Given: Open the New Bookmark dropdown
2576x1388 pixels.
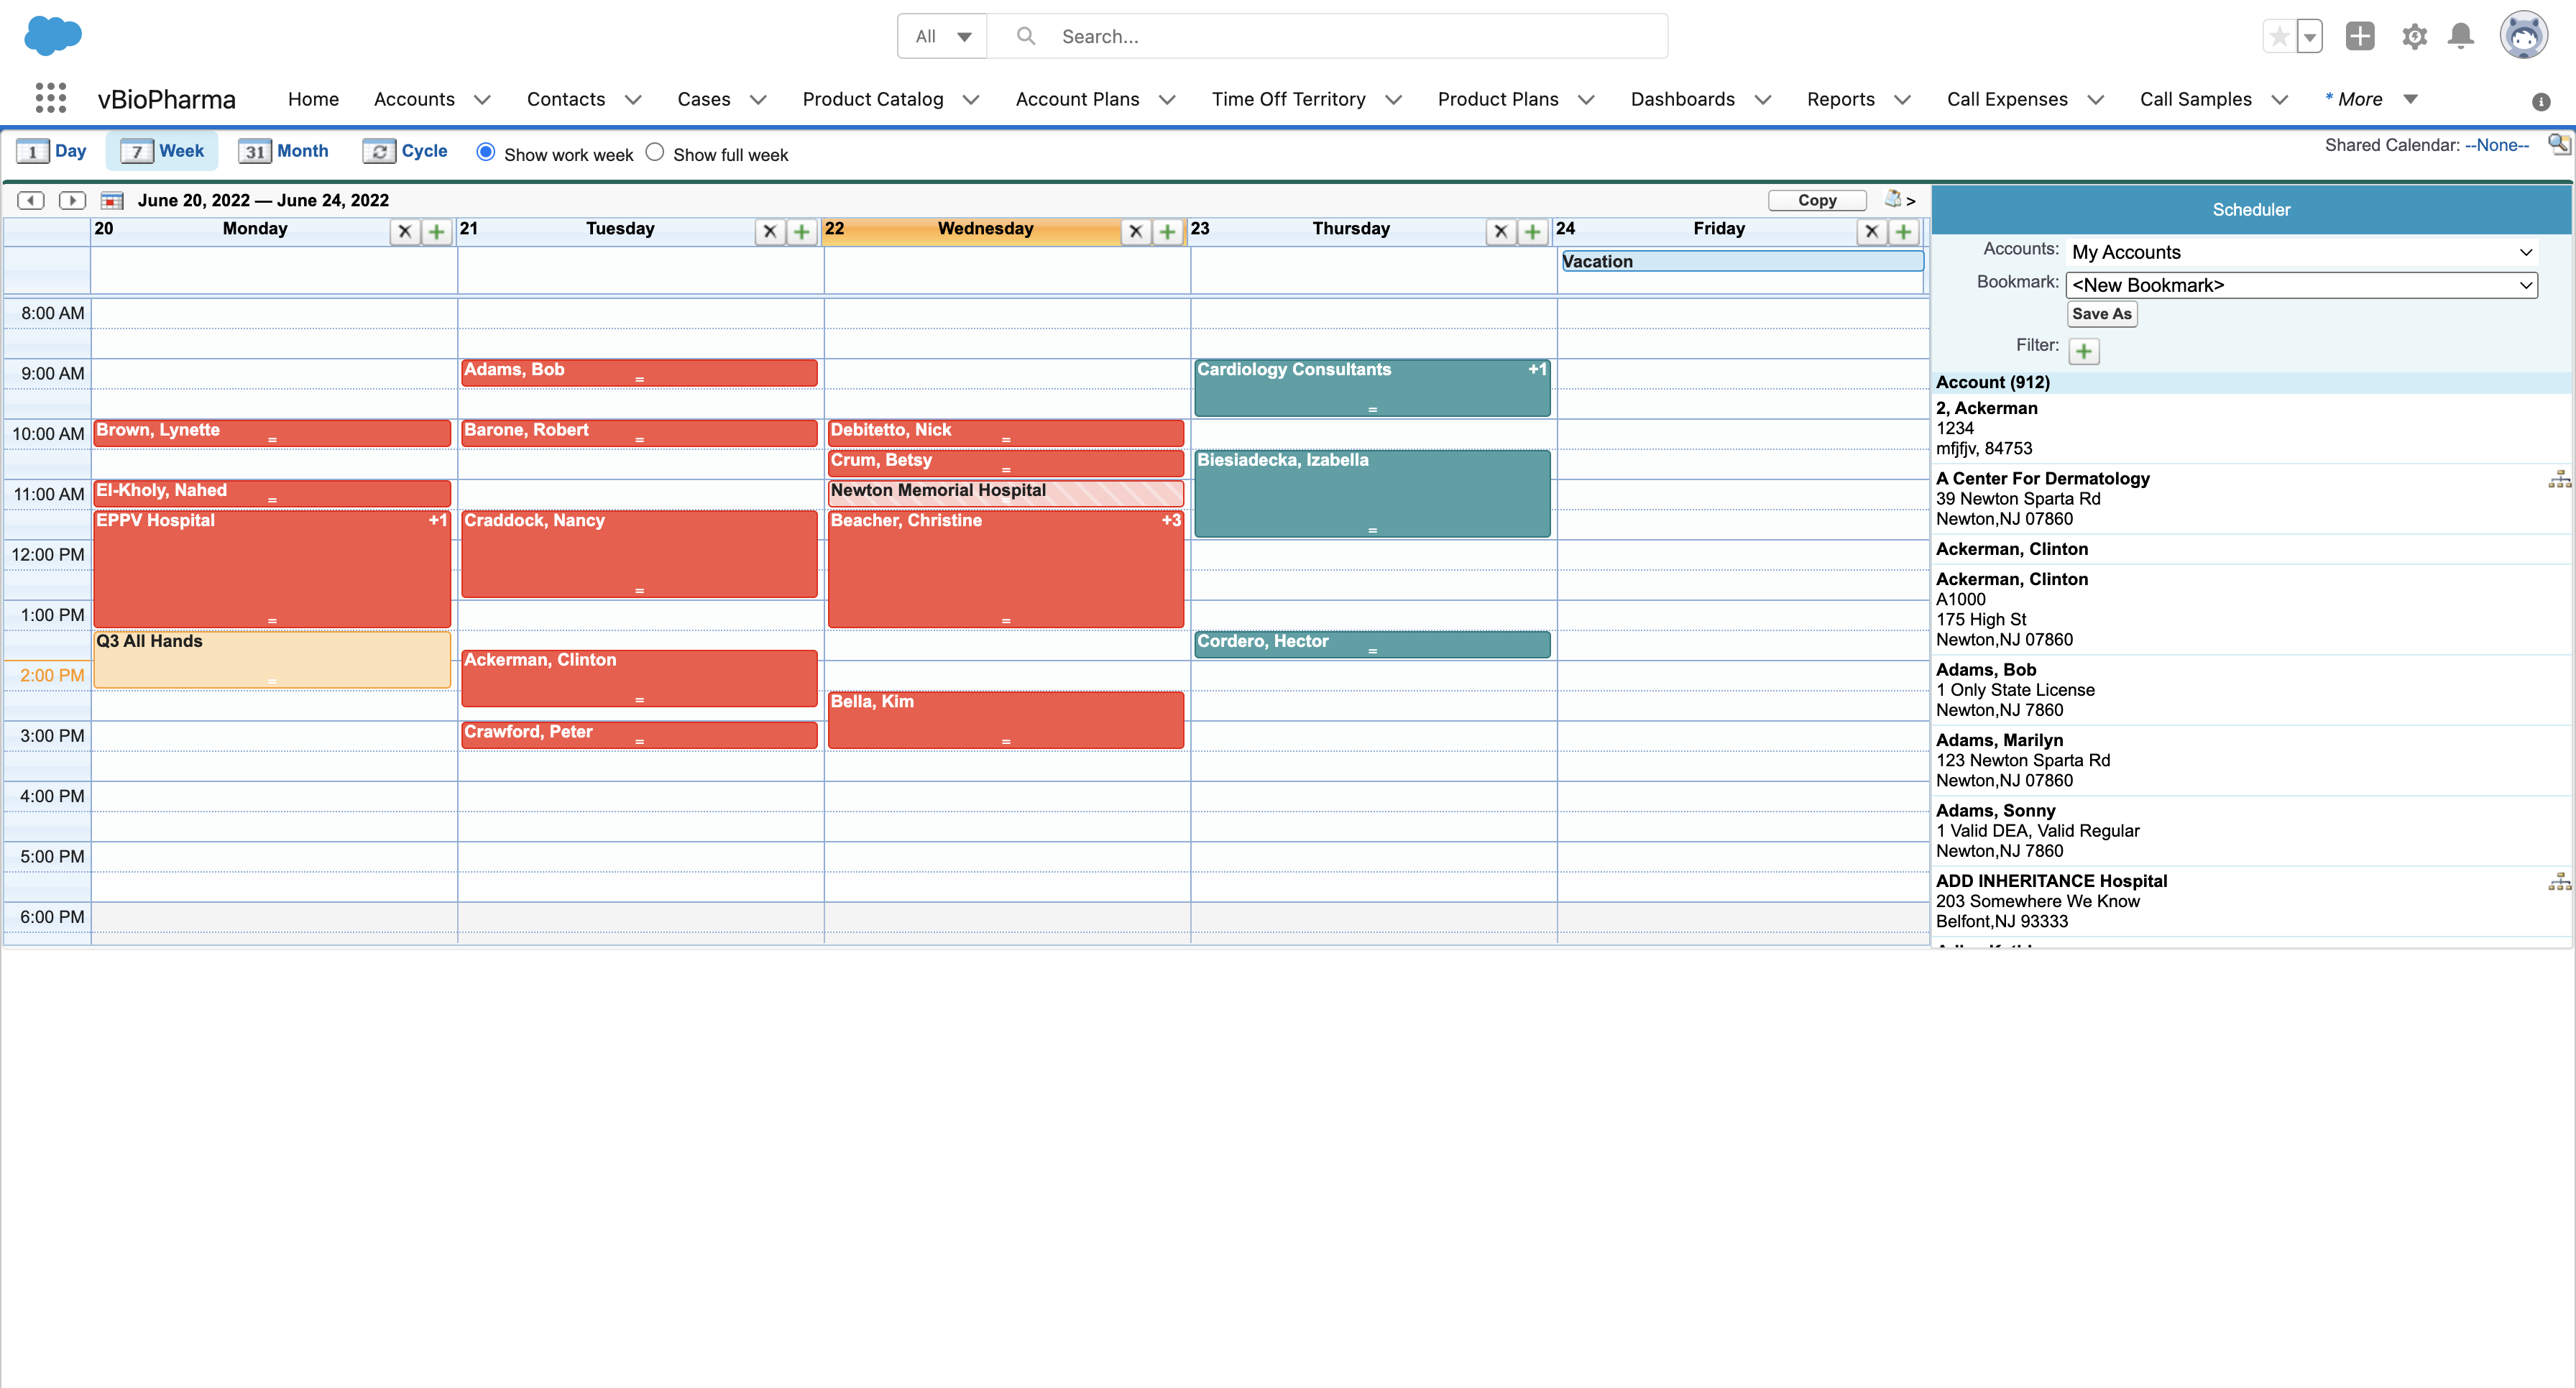Looking at the screenshot, I should [x=2301, y=285].
